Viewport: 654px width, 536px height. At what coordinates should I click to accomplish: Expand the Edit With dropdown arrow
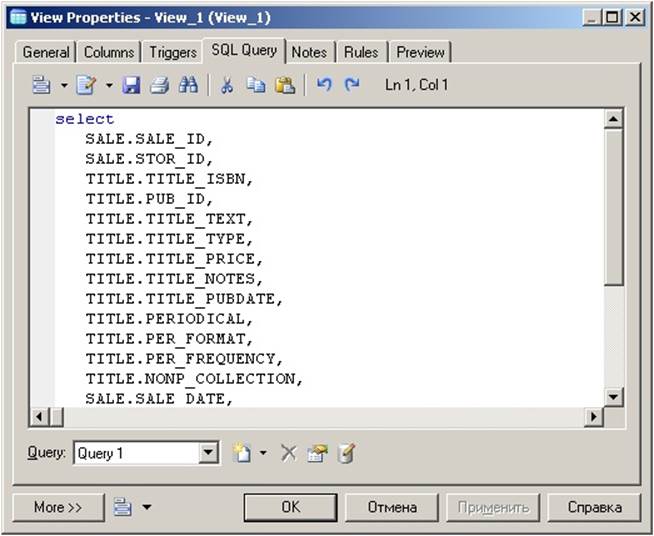point(109,86)
